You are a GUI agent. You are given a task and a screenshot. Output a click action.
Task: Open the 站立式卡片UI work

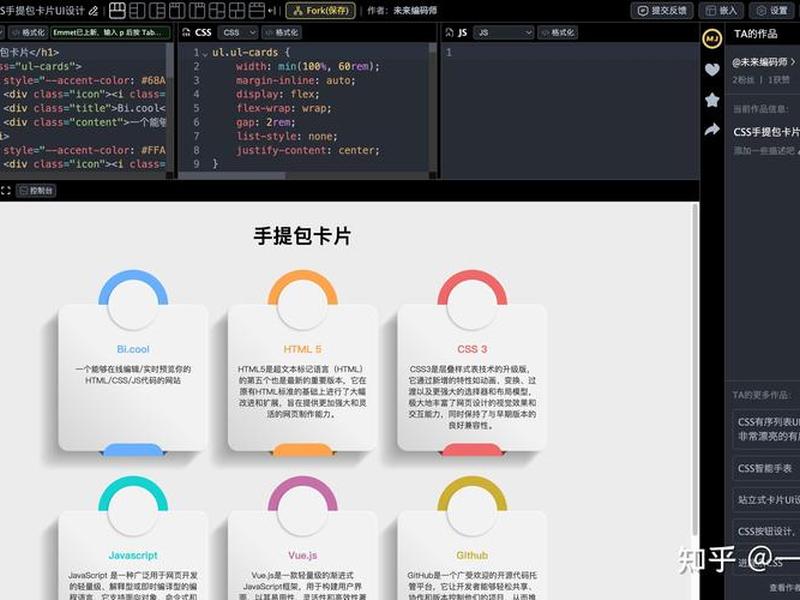[x=767, y=500]
